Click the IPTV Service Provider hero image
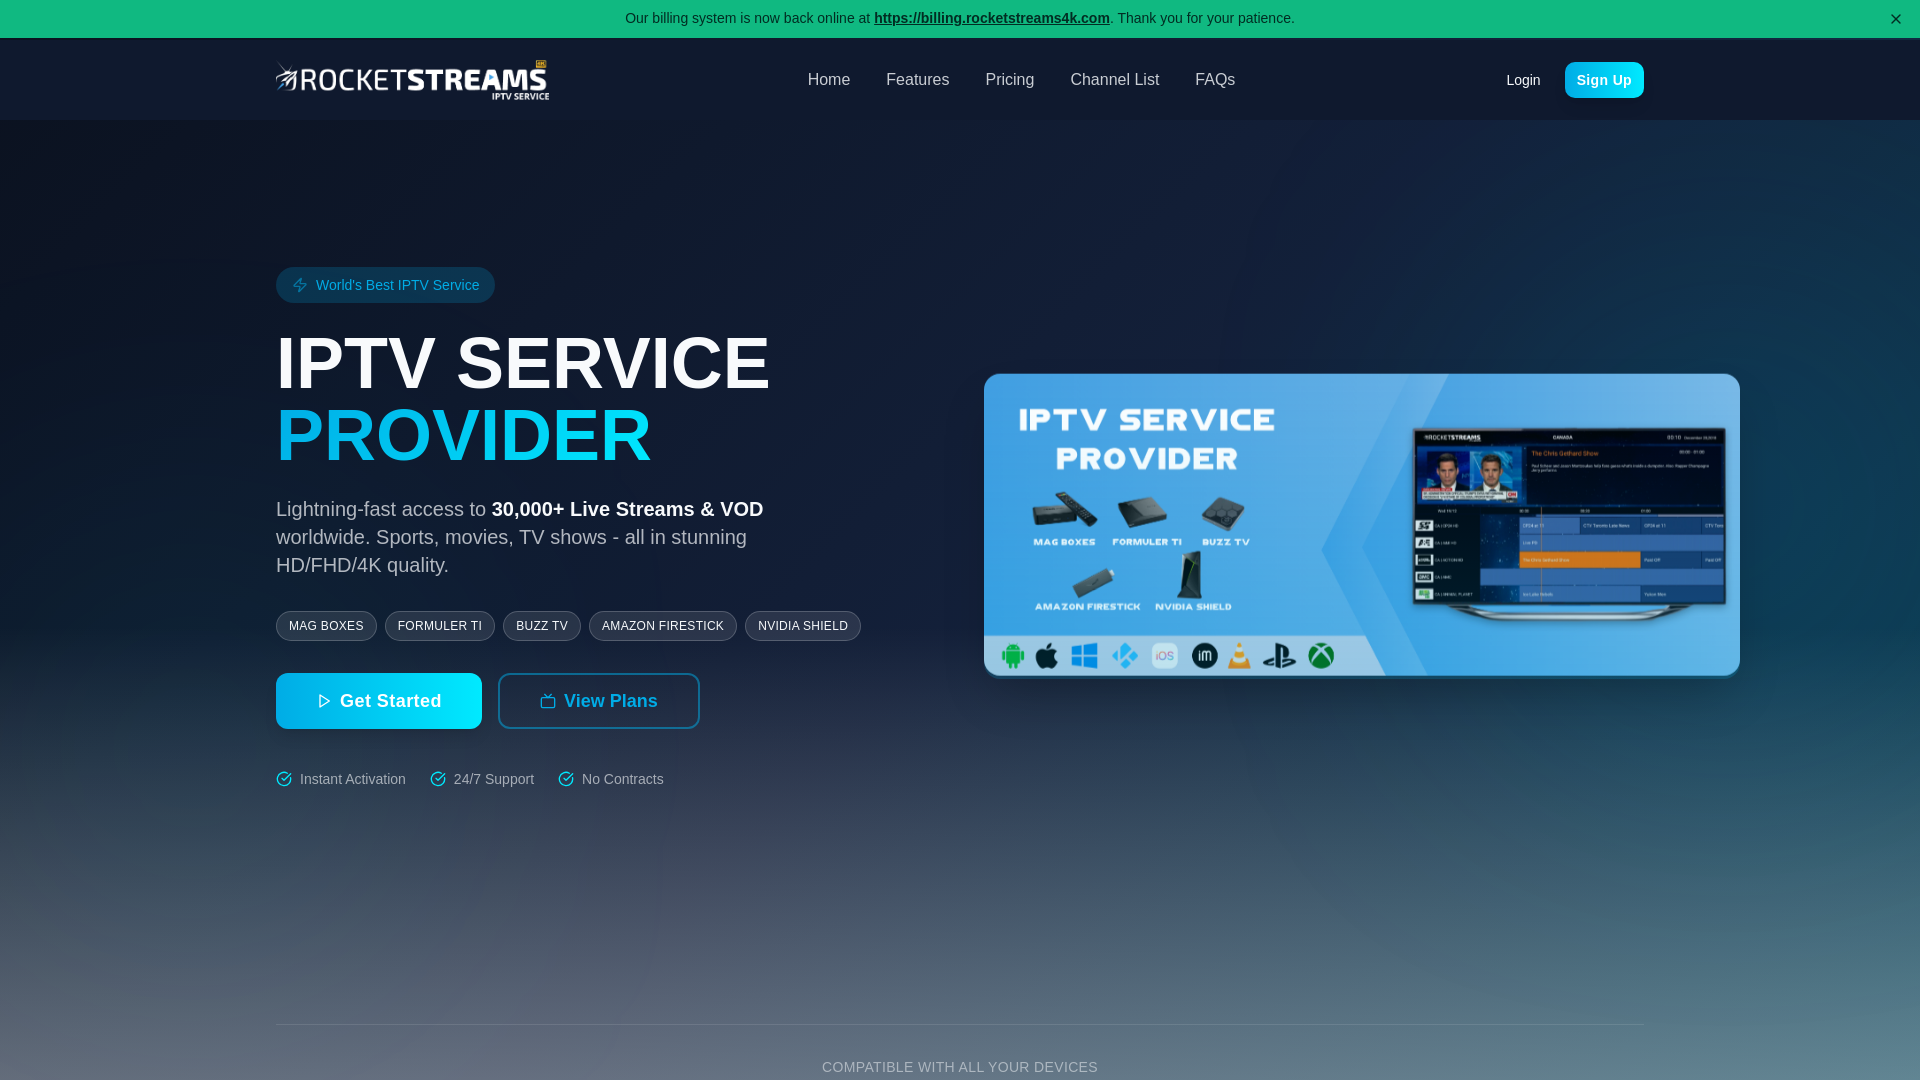Screen dimensions: 1920x1080 click(1361, 525)
